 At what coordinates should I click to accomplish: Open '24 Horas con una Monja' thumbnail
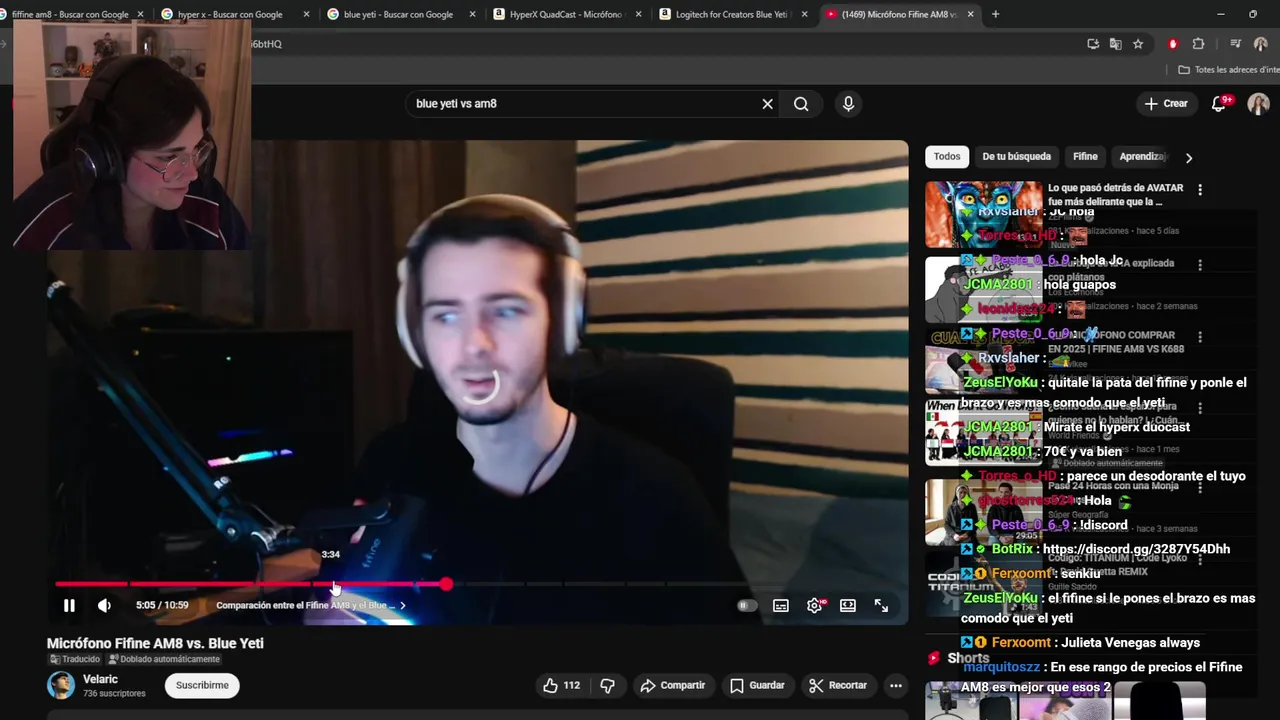pyautogui.click(x=984, y=512)
